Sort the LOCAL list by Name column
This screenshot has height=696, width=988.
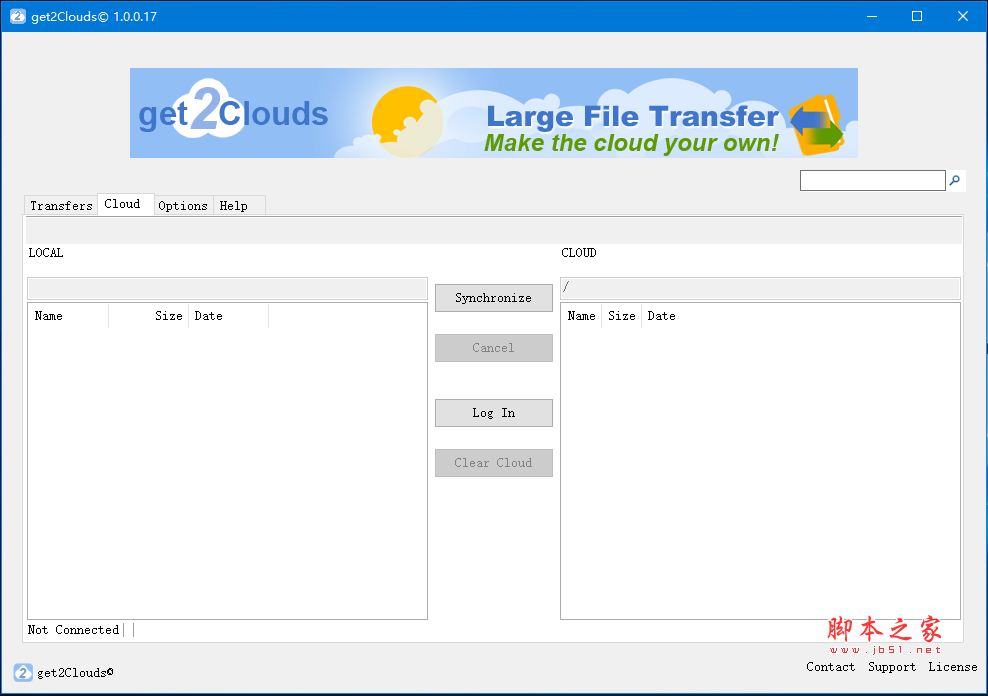coord(68,316)
